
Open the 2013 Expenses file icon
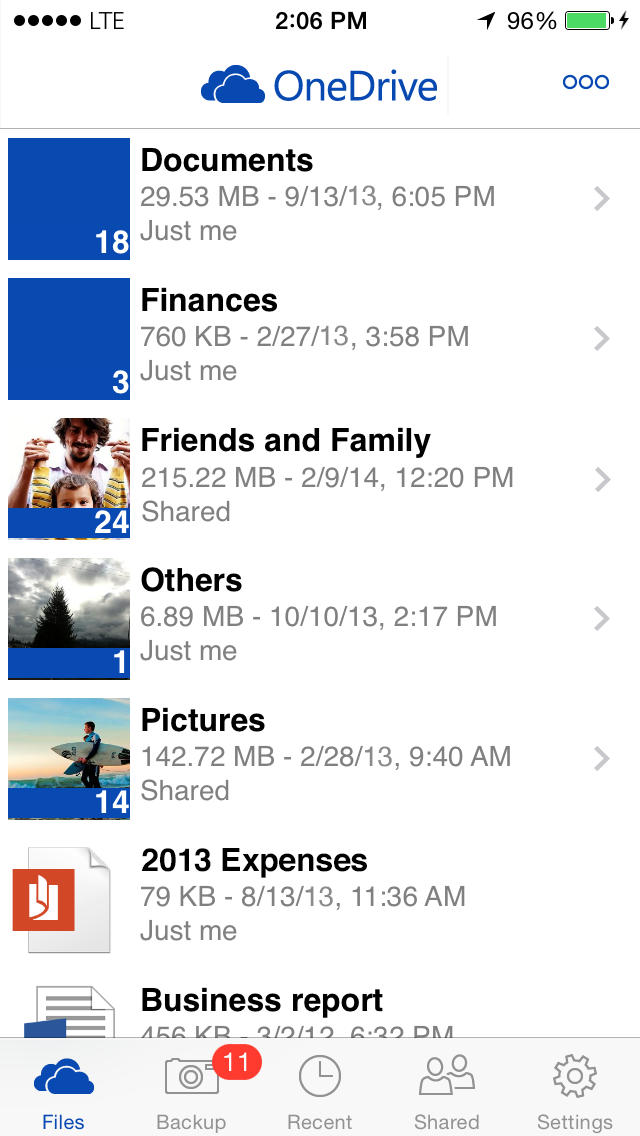(x=62, y=899)
